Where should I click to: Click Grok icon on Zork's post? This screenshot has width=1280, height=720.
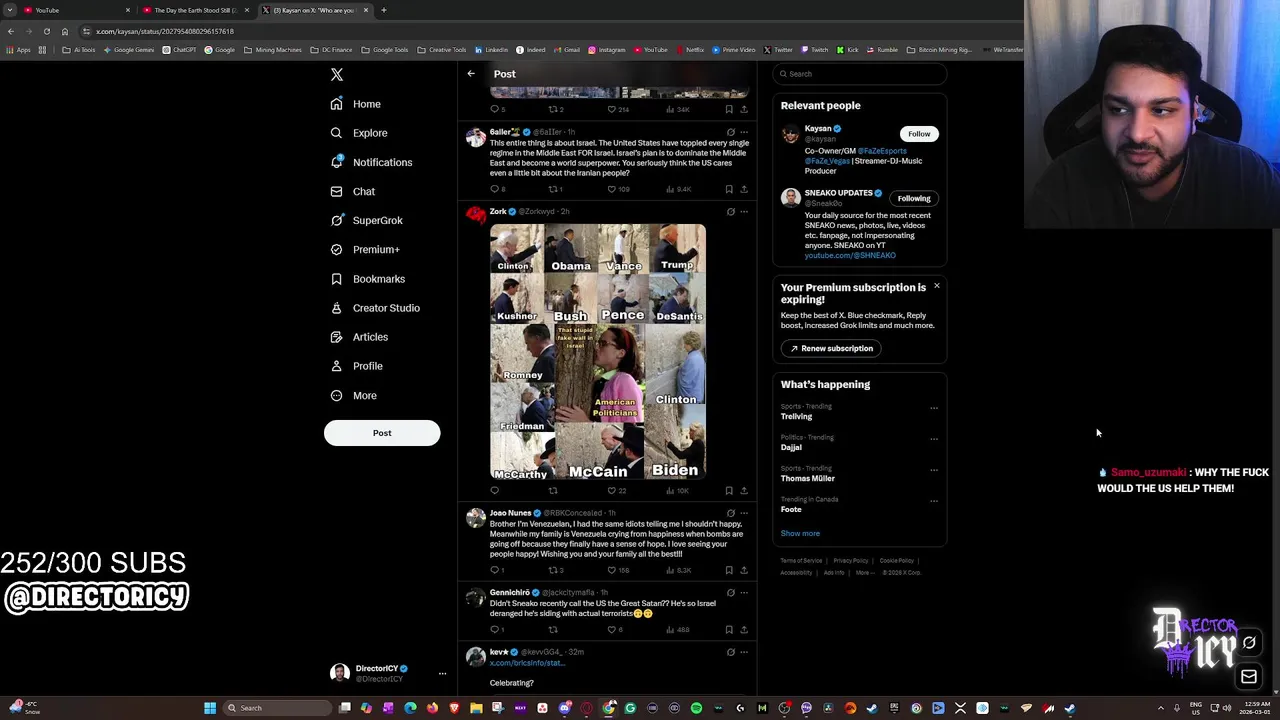730,212
